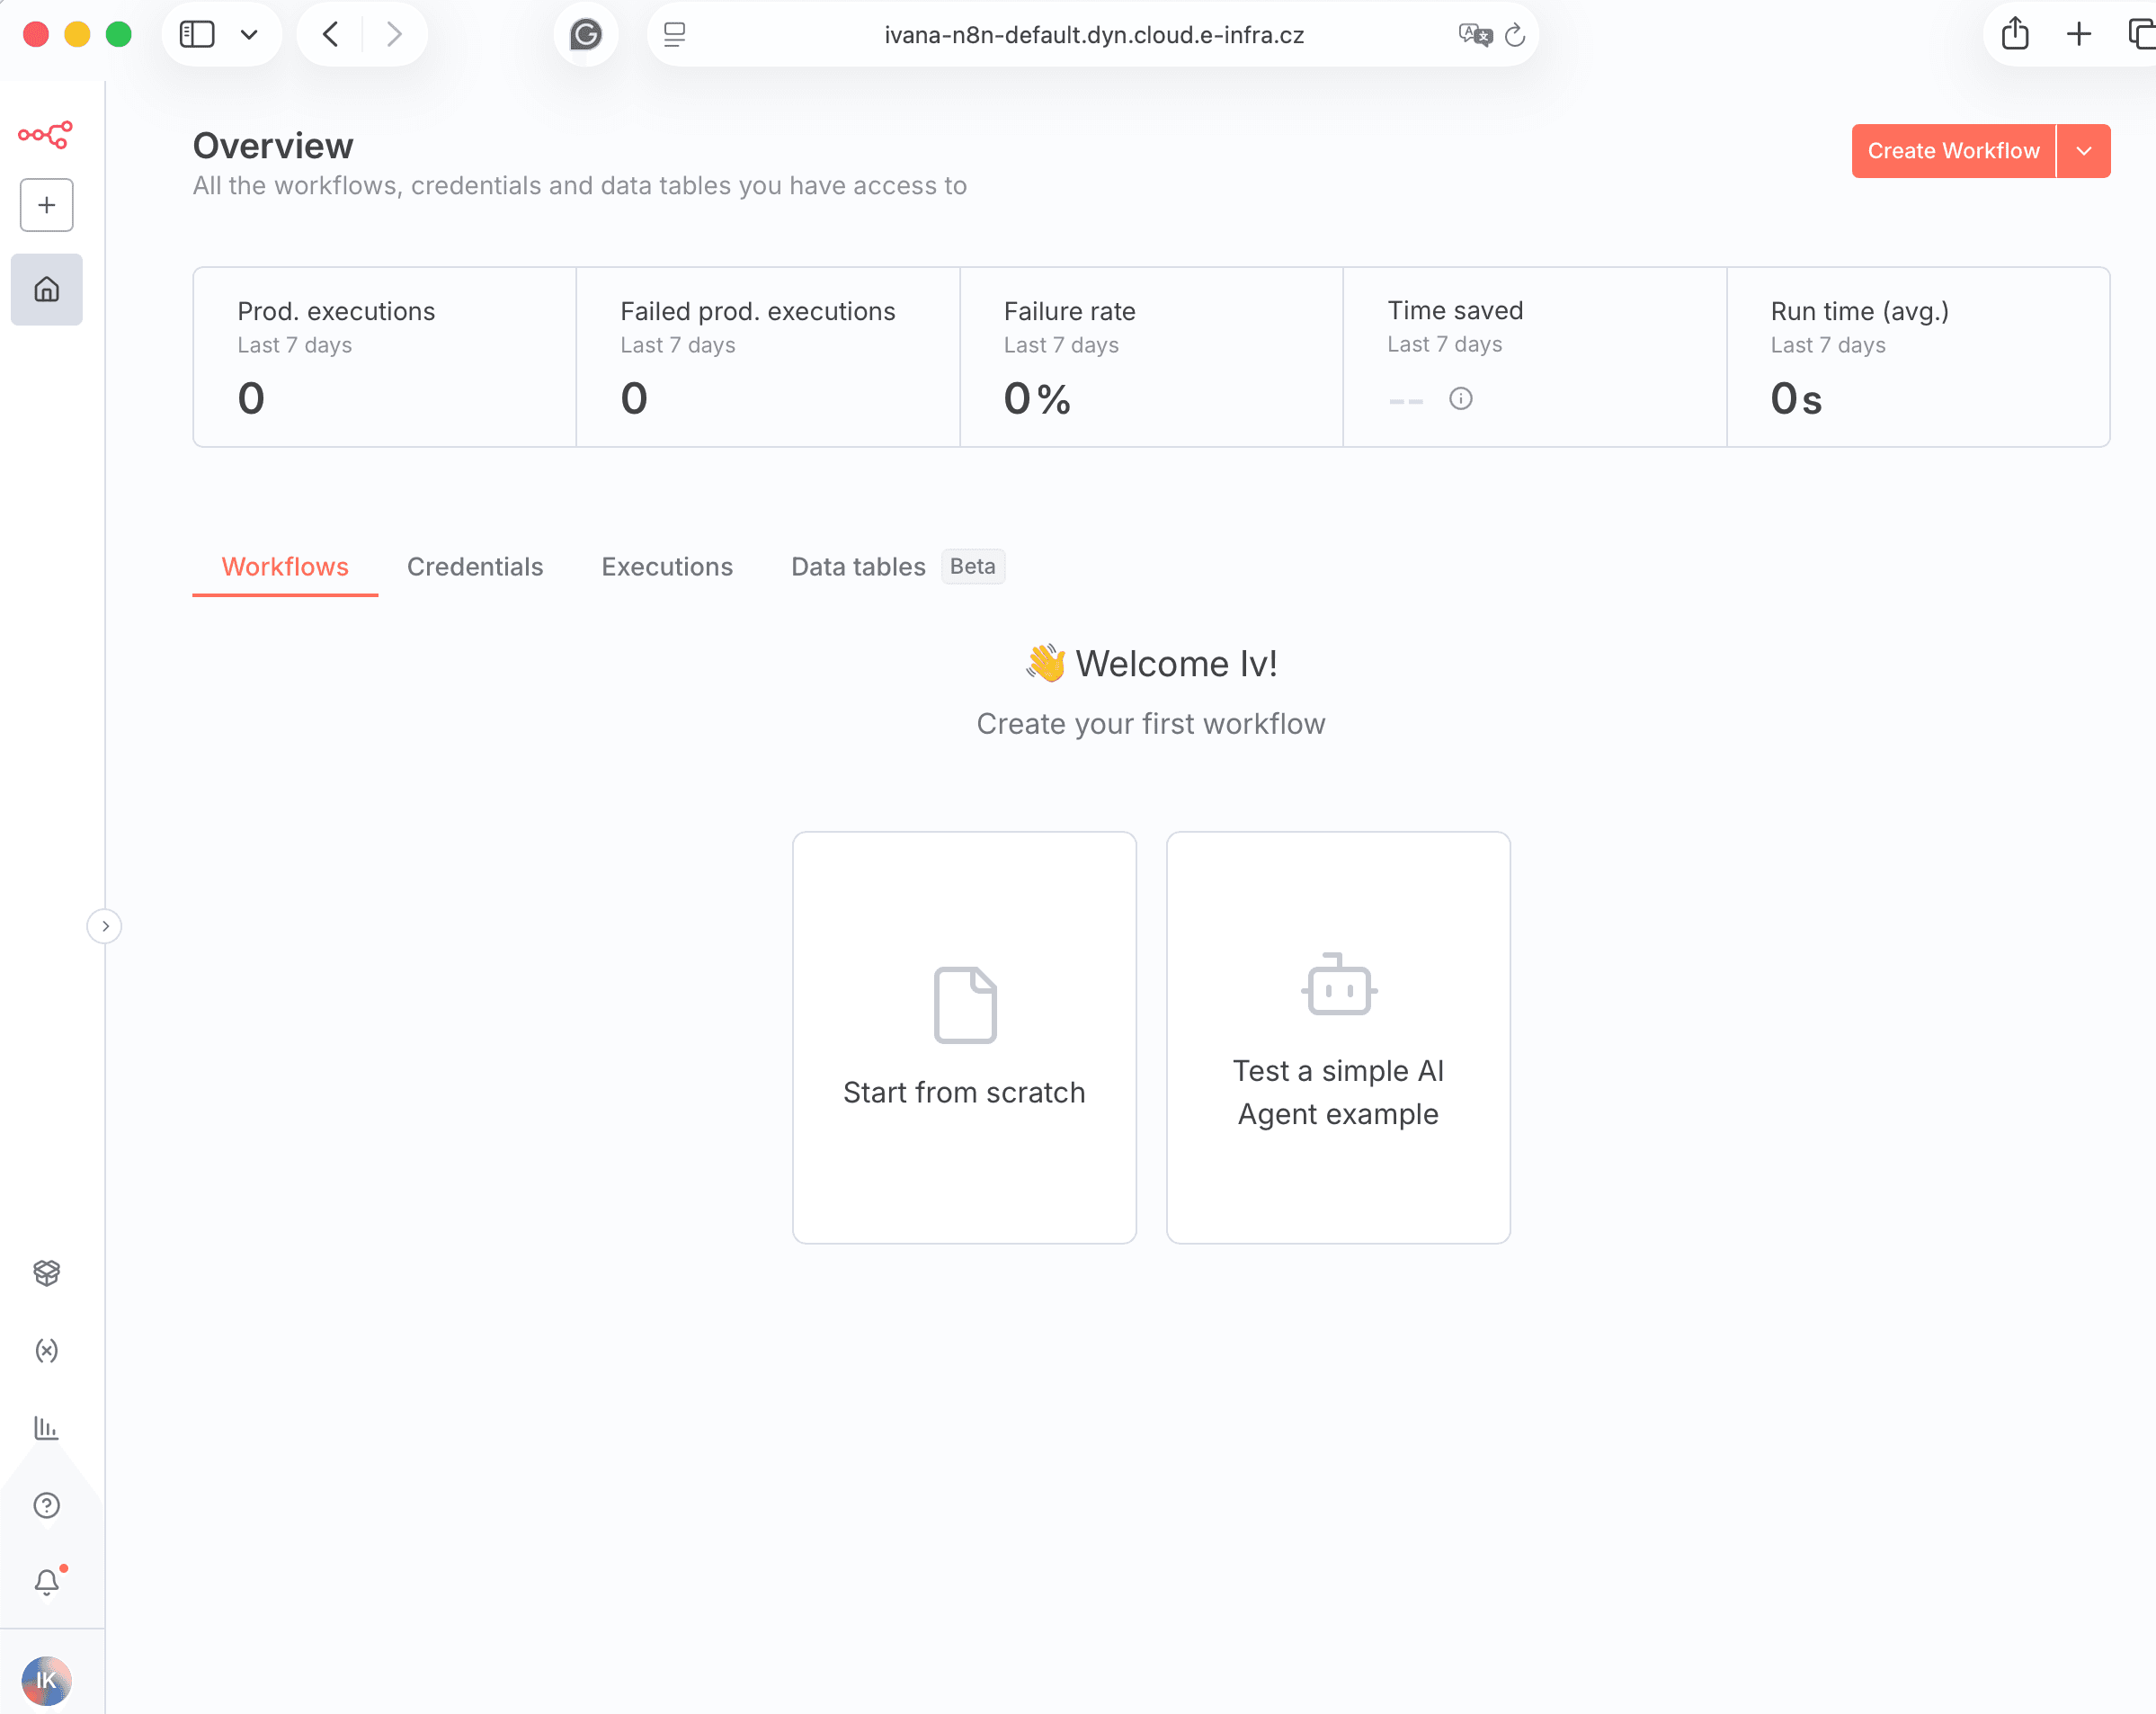Expand the left sidebar with chevron
Viewport: 2156px width, 1714px height.
pos(105,926)
